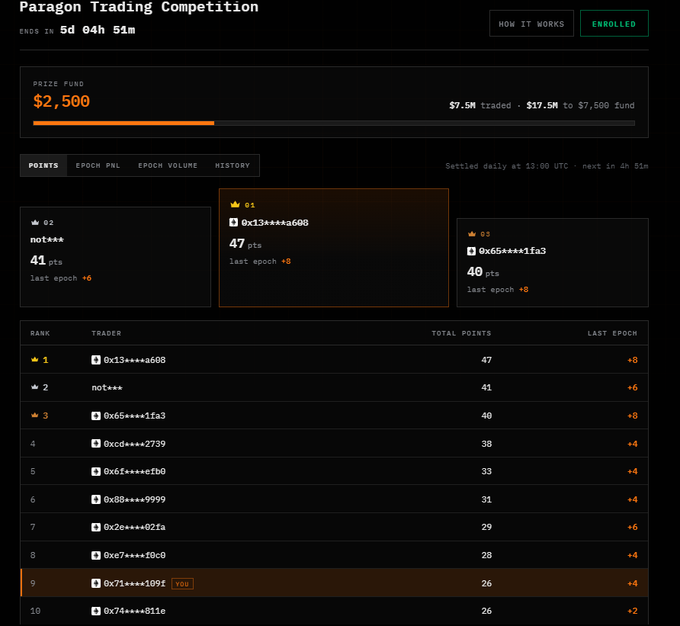
Task: Click the wallet icon beside 0x65****1fa3 in podium card
Action: pos(471,251)
